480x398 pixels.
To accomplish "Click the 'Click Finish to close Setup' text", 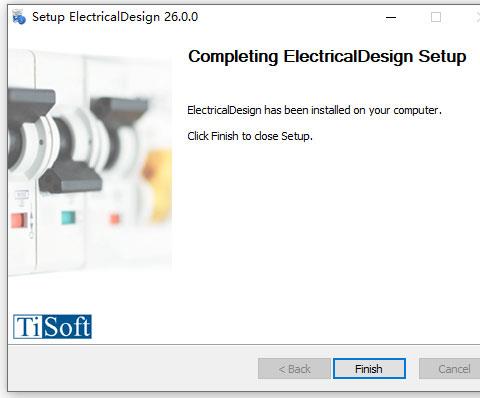I will 250,136.
